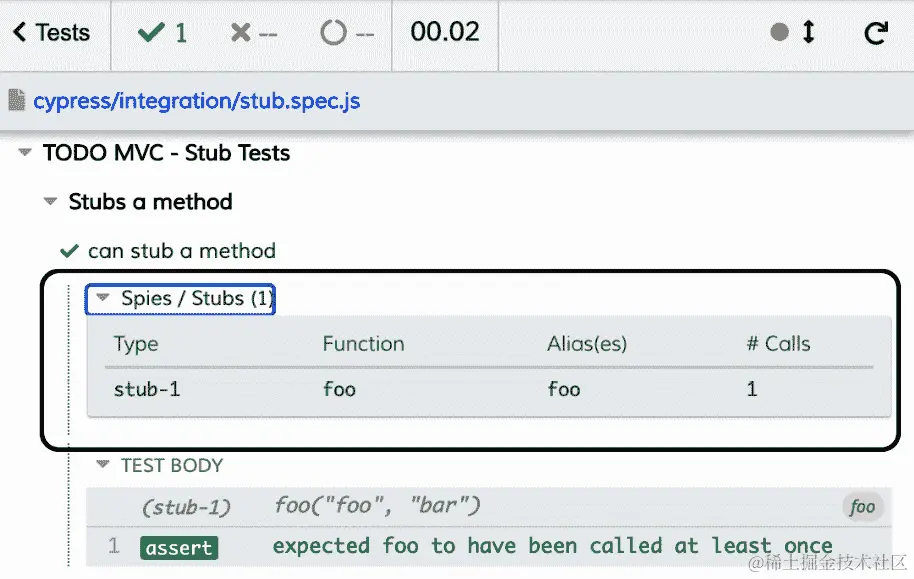Click the Tests back chevron icon
This screenshot has height=579, width=914.
pos(19,33)
